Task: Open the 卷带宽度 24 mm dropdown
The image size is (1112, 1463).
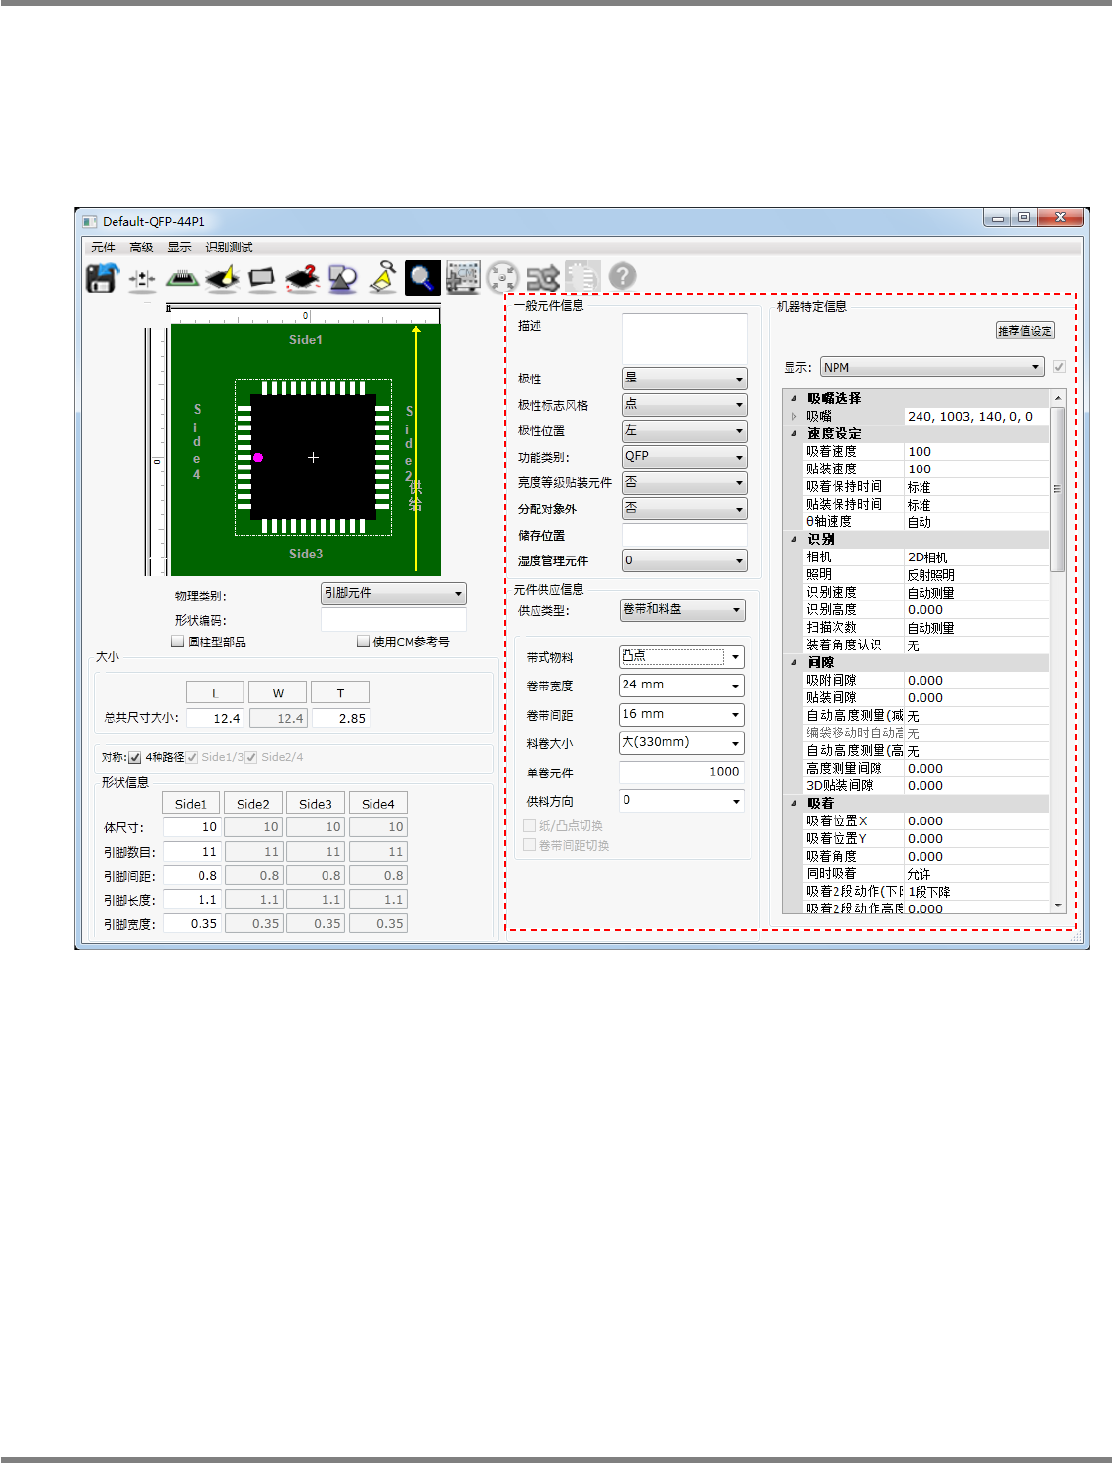Action: (x=682, y=686)
